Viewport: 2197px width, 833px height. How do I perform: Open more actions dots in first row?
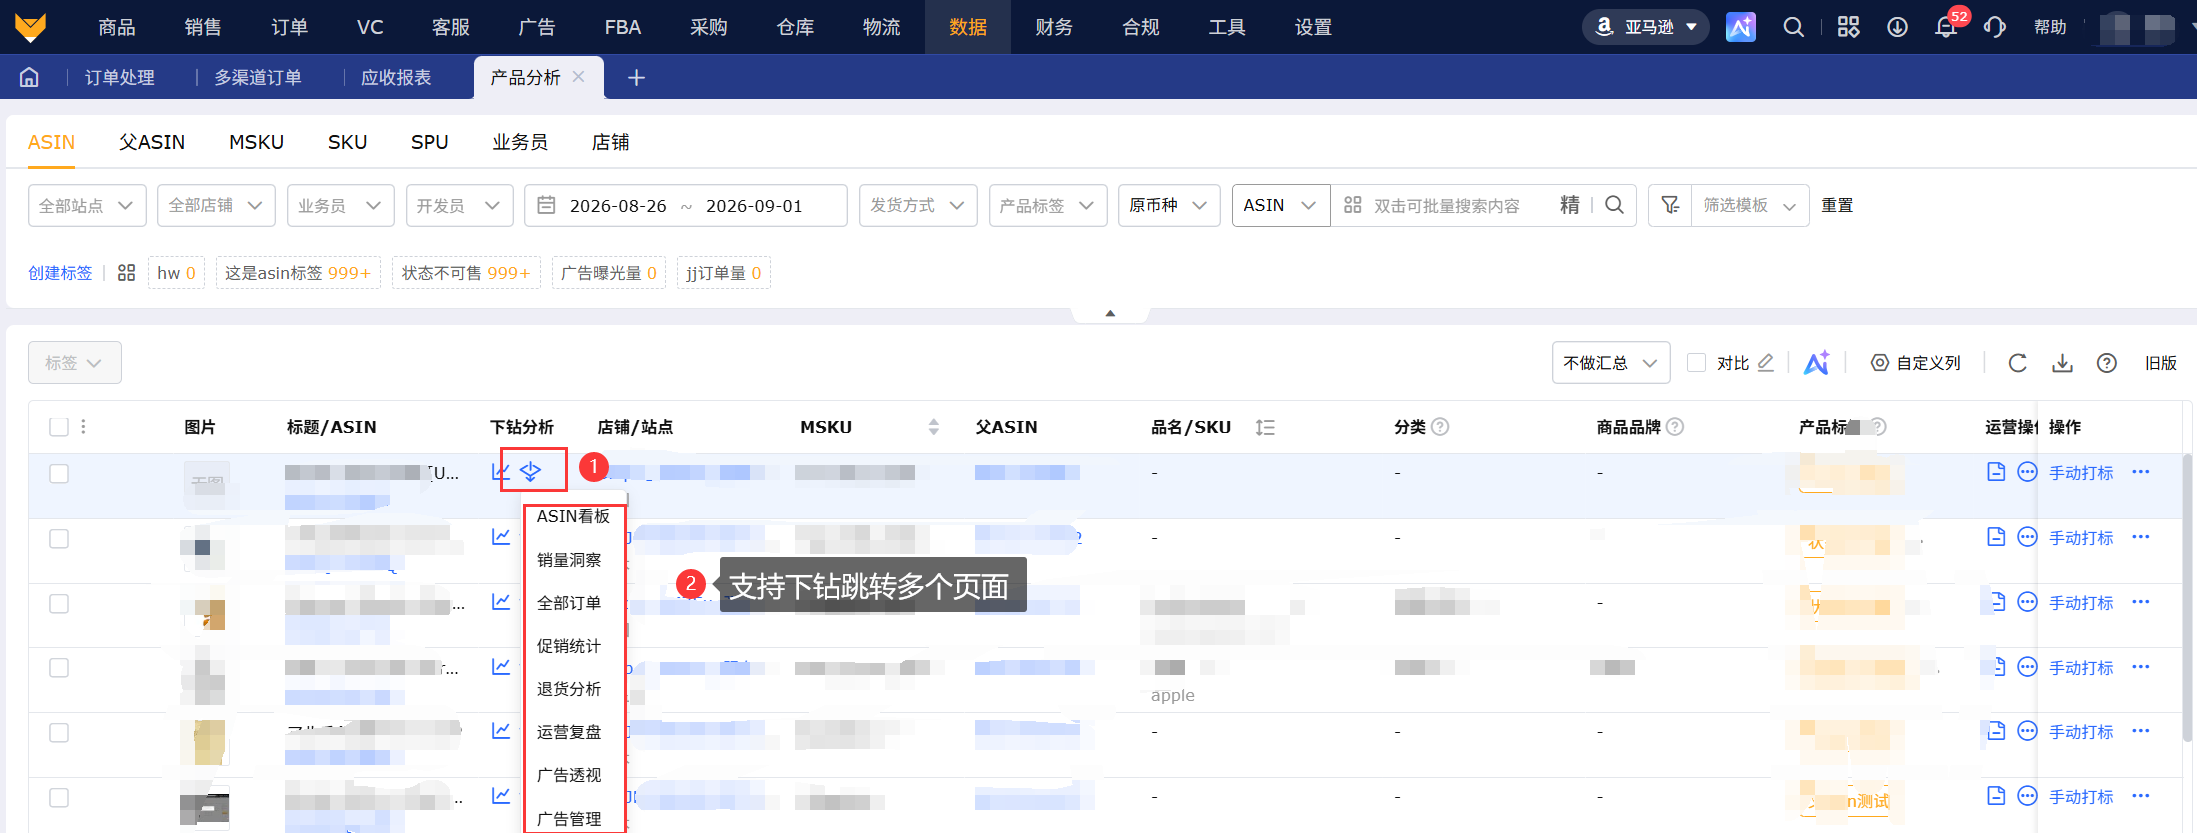click(2141, 472)
